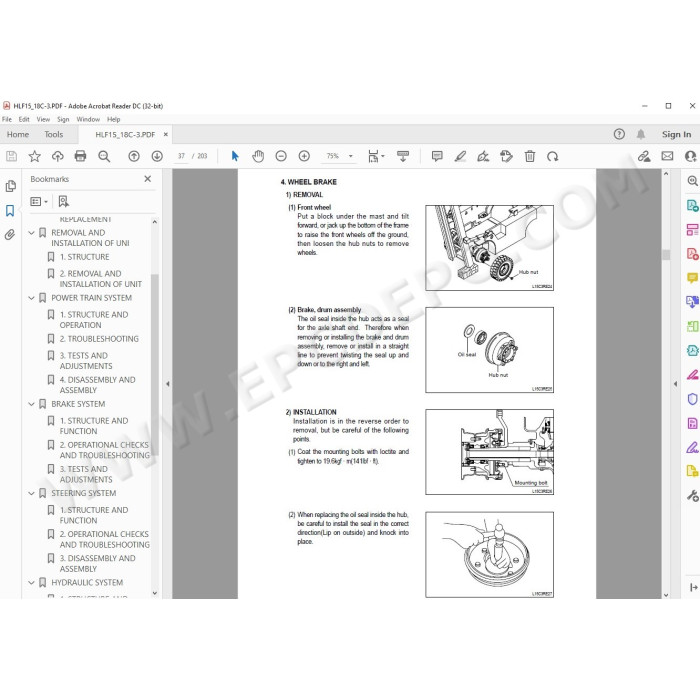The height and width of the screenshot is (700, 700).
Task: Select the Highlight text pen tool
Action: click(x=460, y=156)
